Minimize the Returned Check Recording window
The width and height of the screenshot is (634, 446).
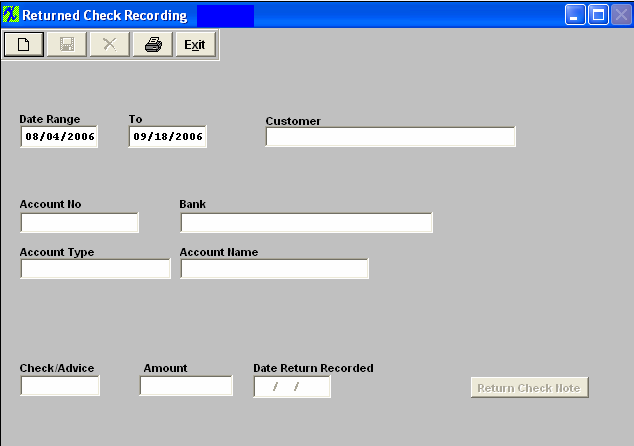(575, 15)
